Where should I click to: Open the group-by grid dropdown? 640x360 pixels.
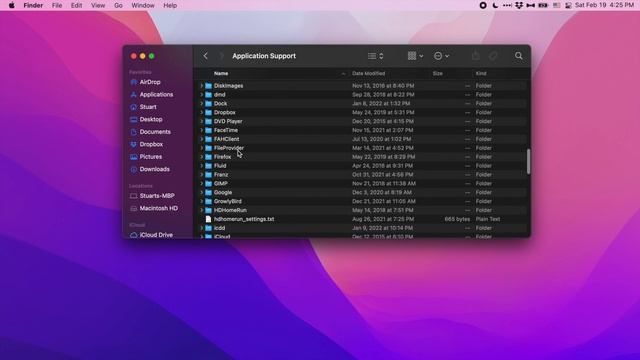coord(415,56)
